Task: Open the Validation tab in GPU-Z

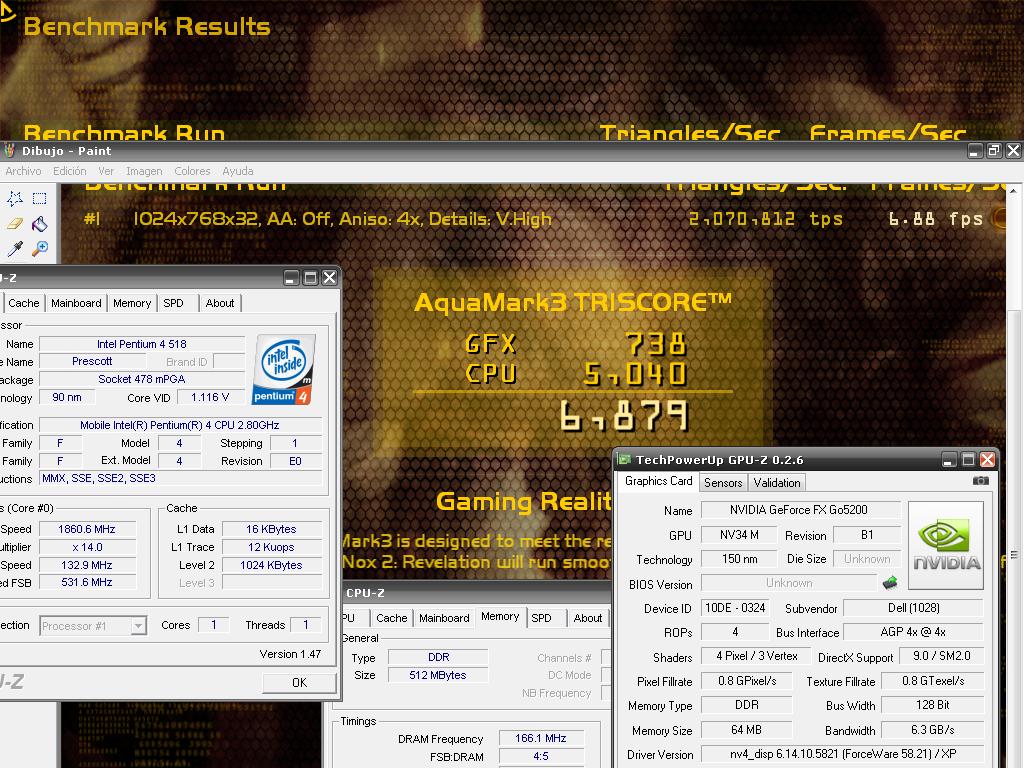Action: point(776,483)
